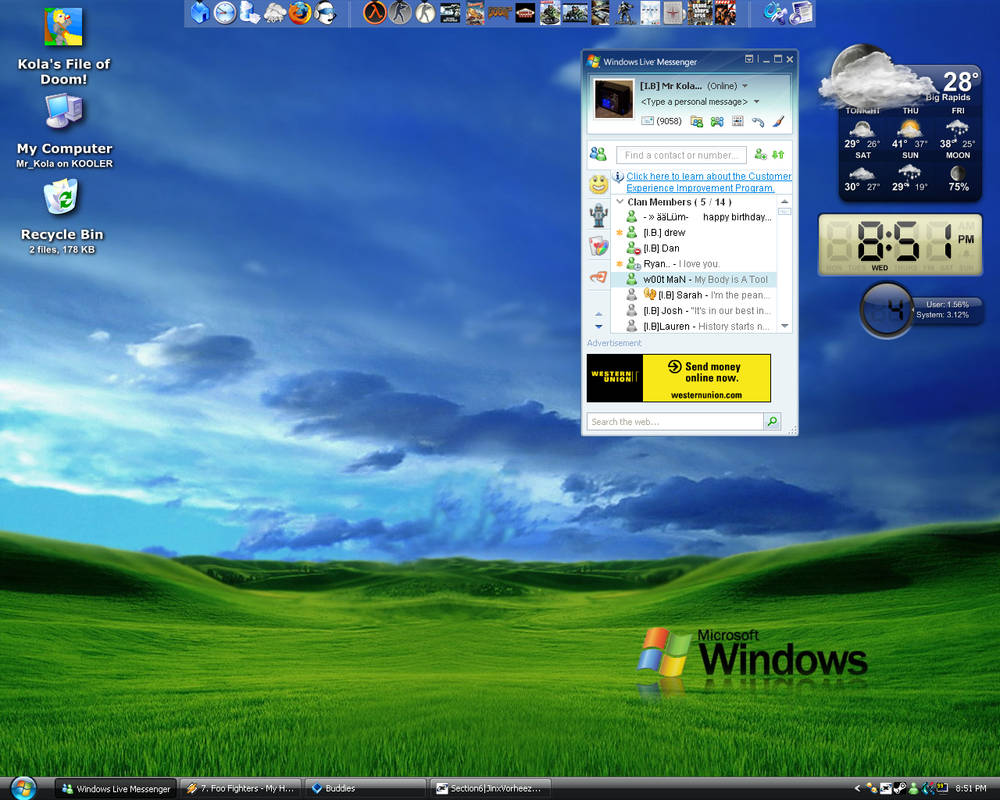Open the personal message dropdown arrow
Screen dimensions: 1000x800
pyautogui.click(x=757, y=101)
